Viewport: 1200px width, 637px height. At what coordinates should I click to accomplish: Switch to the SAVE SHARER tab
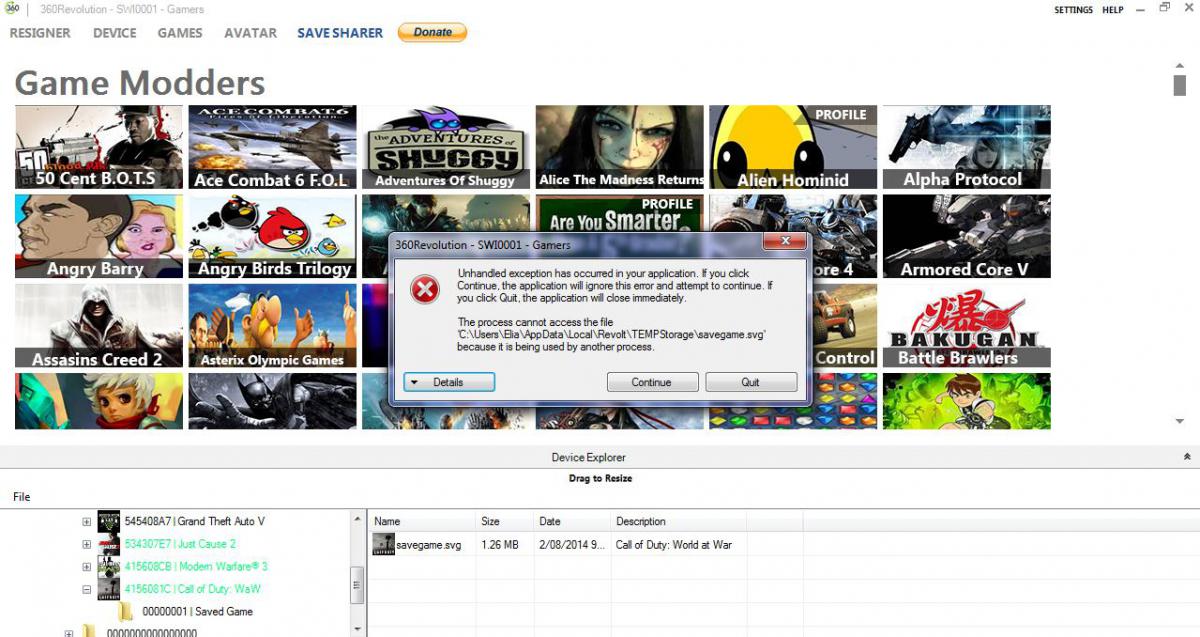click(340, 33)
